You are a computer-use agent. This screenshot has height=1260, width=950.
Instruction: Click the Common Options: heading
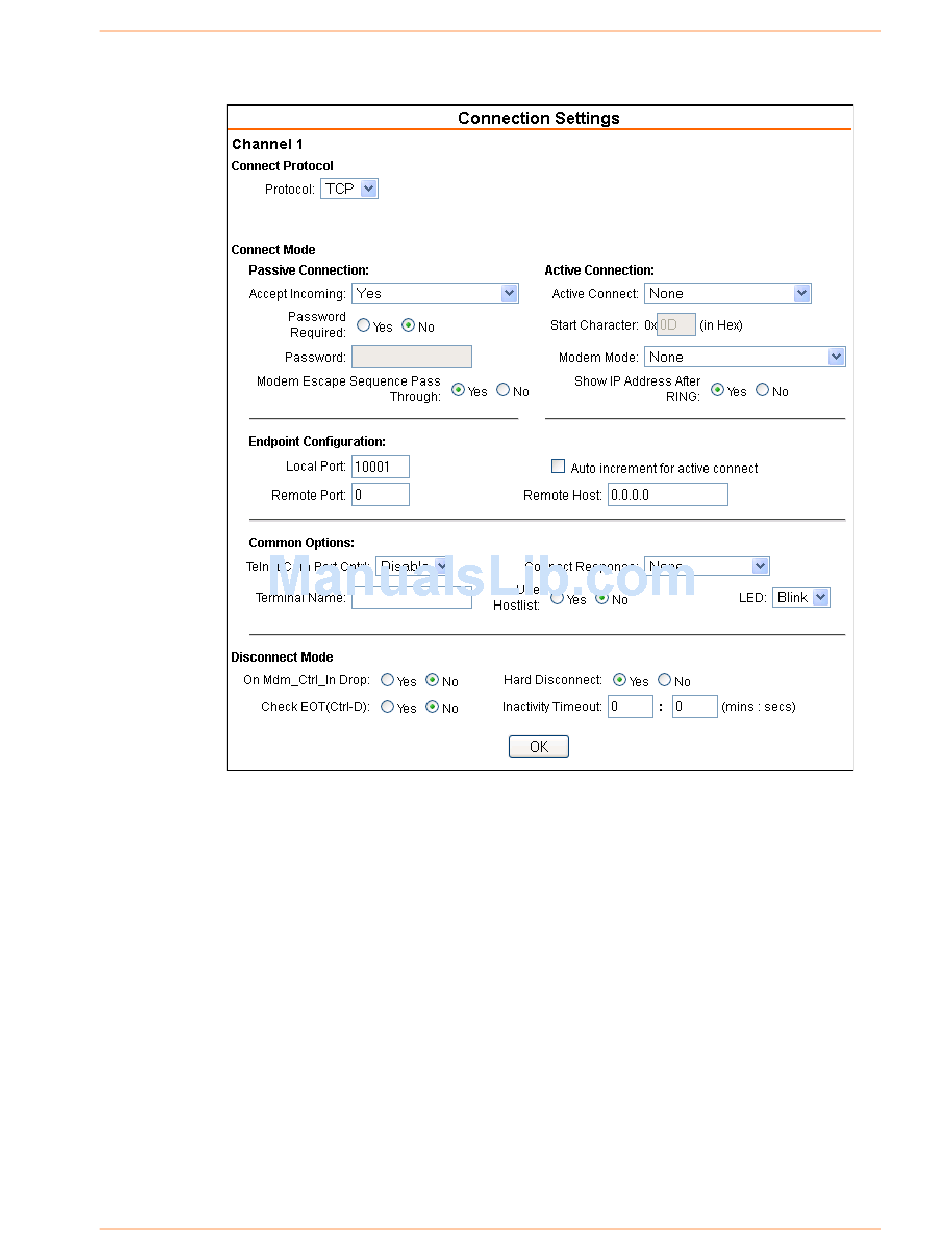coord(302,543)
